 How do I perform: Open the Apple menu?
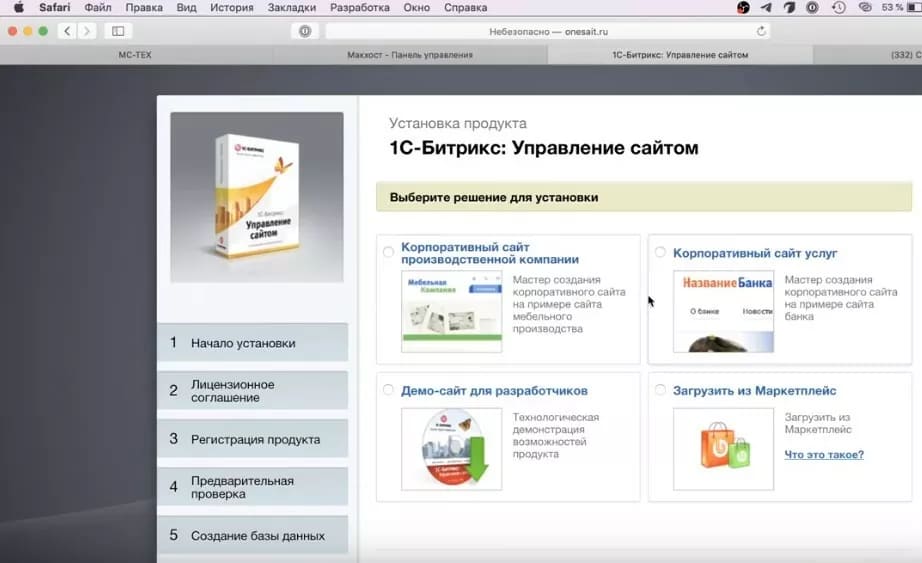18,8
